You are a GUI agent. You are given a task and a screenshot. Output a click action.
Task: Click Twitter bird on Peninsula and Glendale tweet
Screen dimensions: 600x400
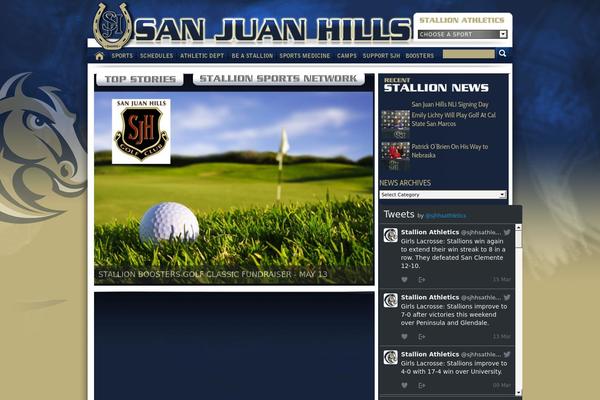coord(507,297)
